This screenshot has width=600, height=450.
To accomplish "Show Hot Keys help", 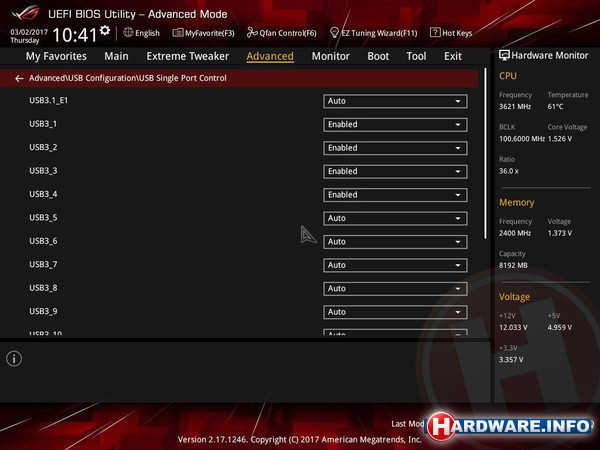I will pos(451,33).
